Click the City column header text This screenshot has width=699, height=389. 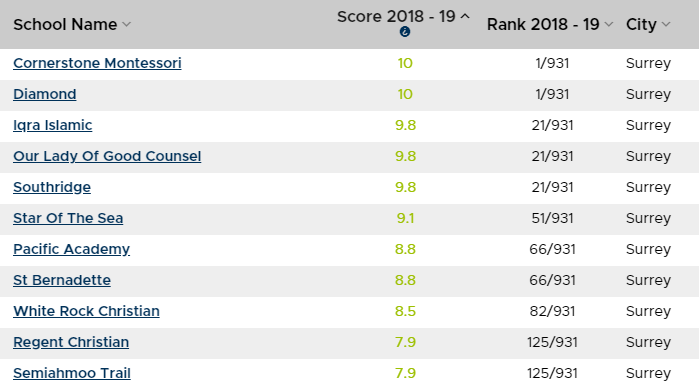pyautogui.click(x=641, y=25)
